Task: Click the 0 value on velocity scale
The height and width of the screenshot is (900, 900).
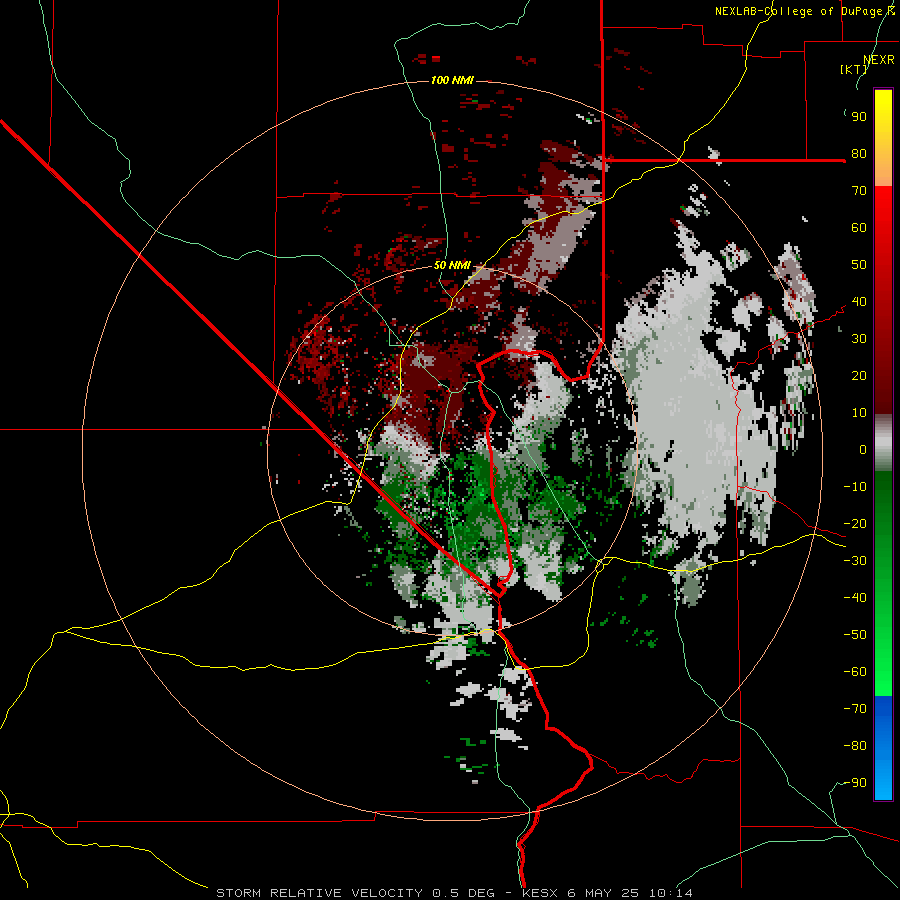Action: (x=863, y=450)
